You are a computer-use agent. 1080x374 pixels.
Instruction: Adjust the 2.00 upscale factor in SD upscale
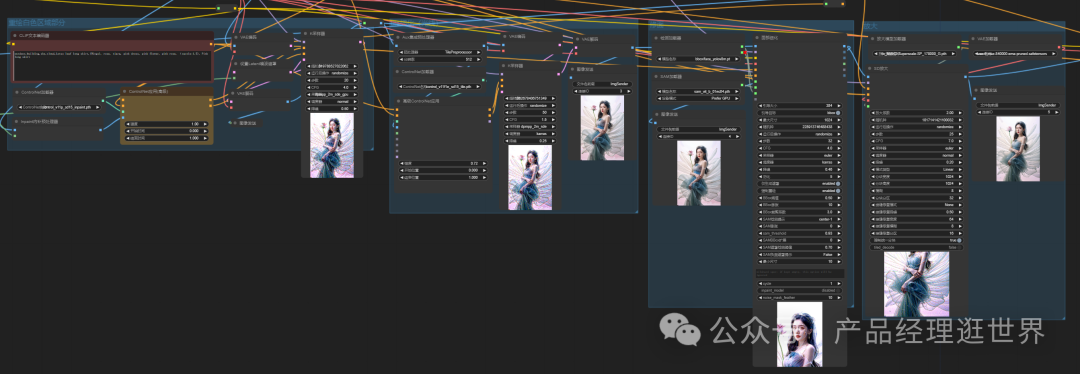point(916,112)
